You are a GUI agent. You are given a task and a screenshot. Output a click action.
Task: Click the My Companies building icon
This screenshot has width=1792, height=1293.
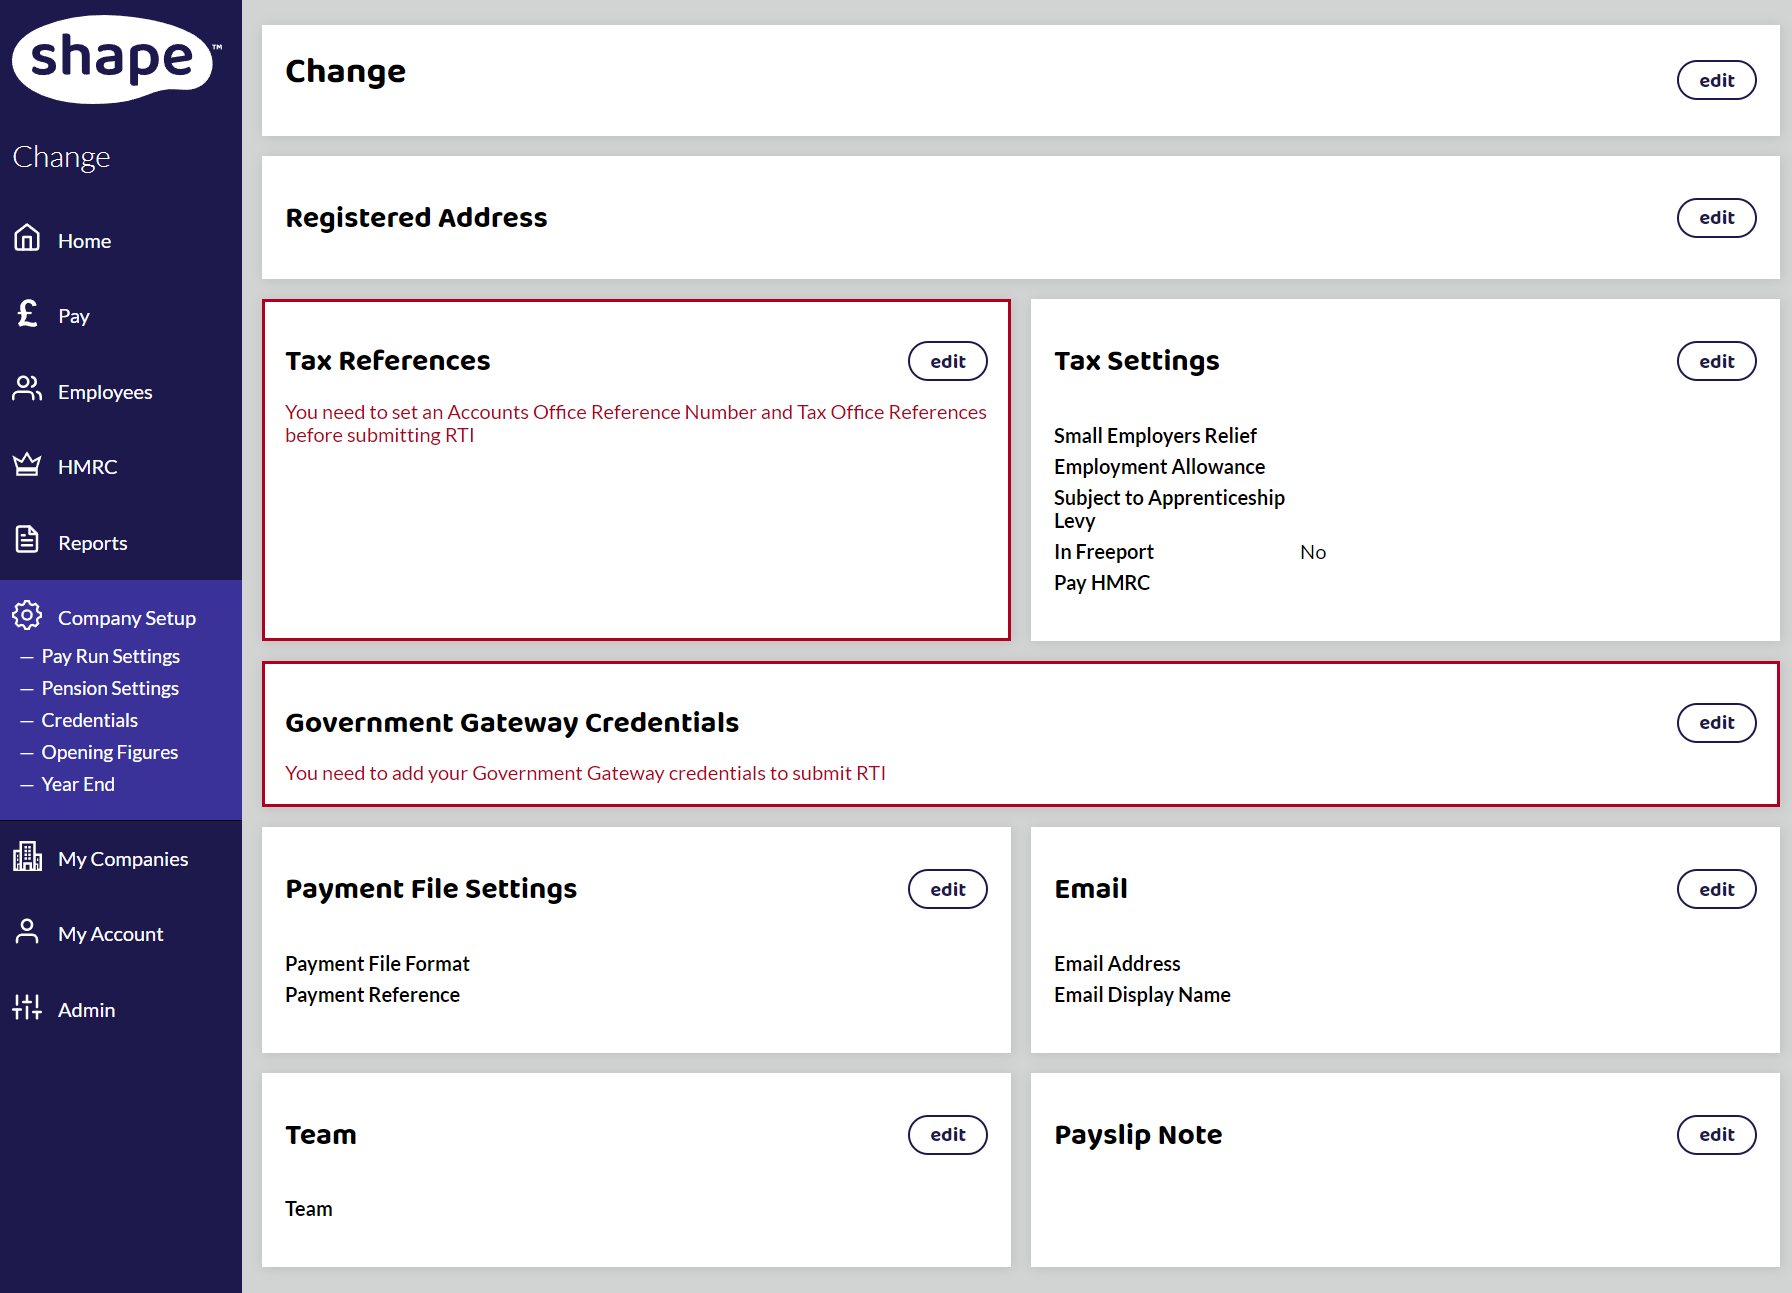coord(27,857)
